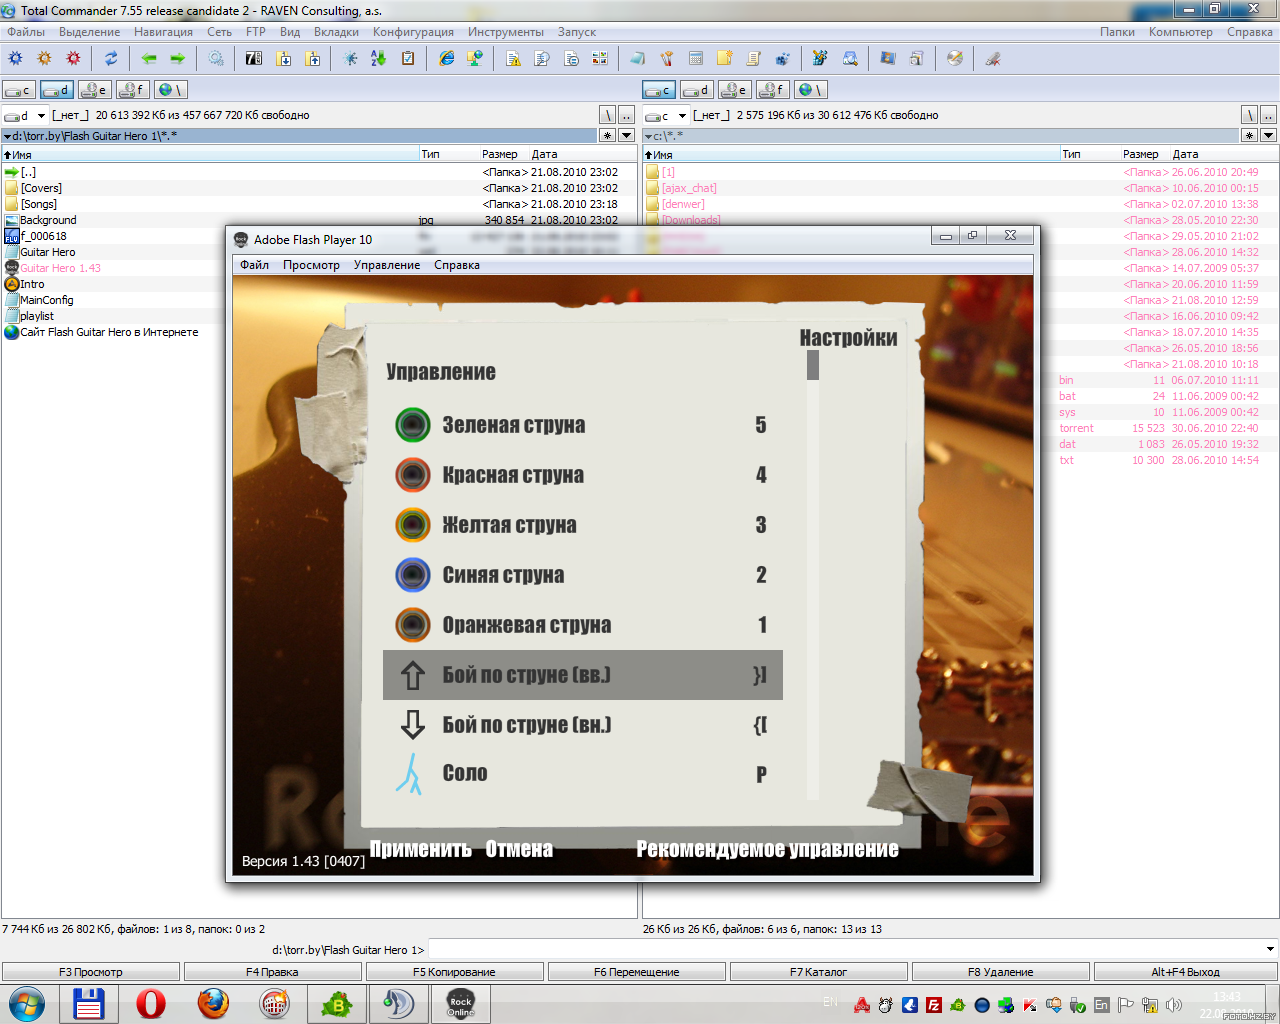Open right panel directory history dropdown arrow
The image size is (1280, 1024).
[1268, 135]
